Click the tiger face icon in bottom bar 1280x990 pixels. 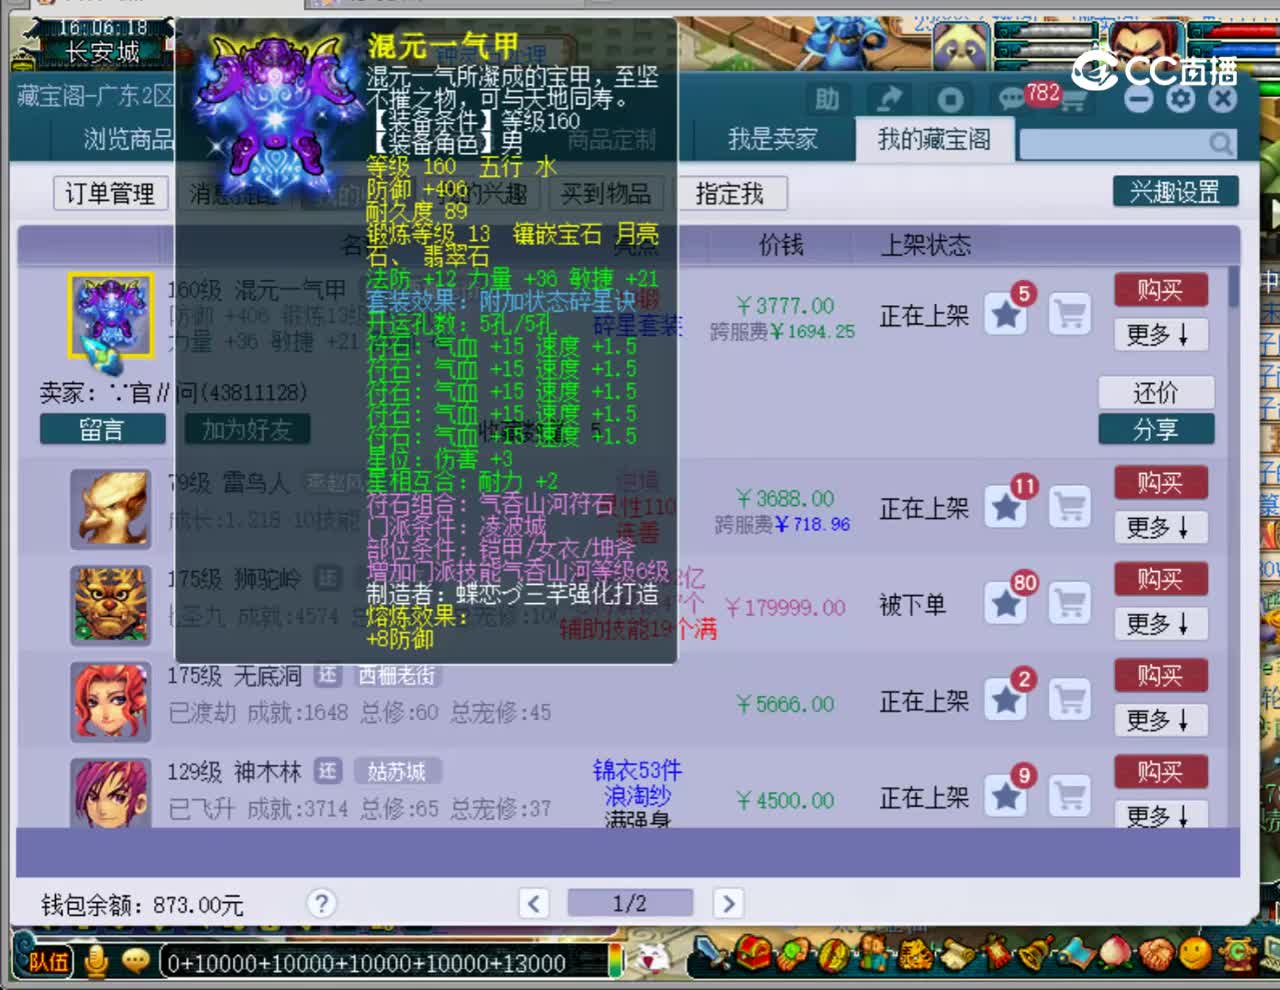pos(913,953)
